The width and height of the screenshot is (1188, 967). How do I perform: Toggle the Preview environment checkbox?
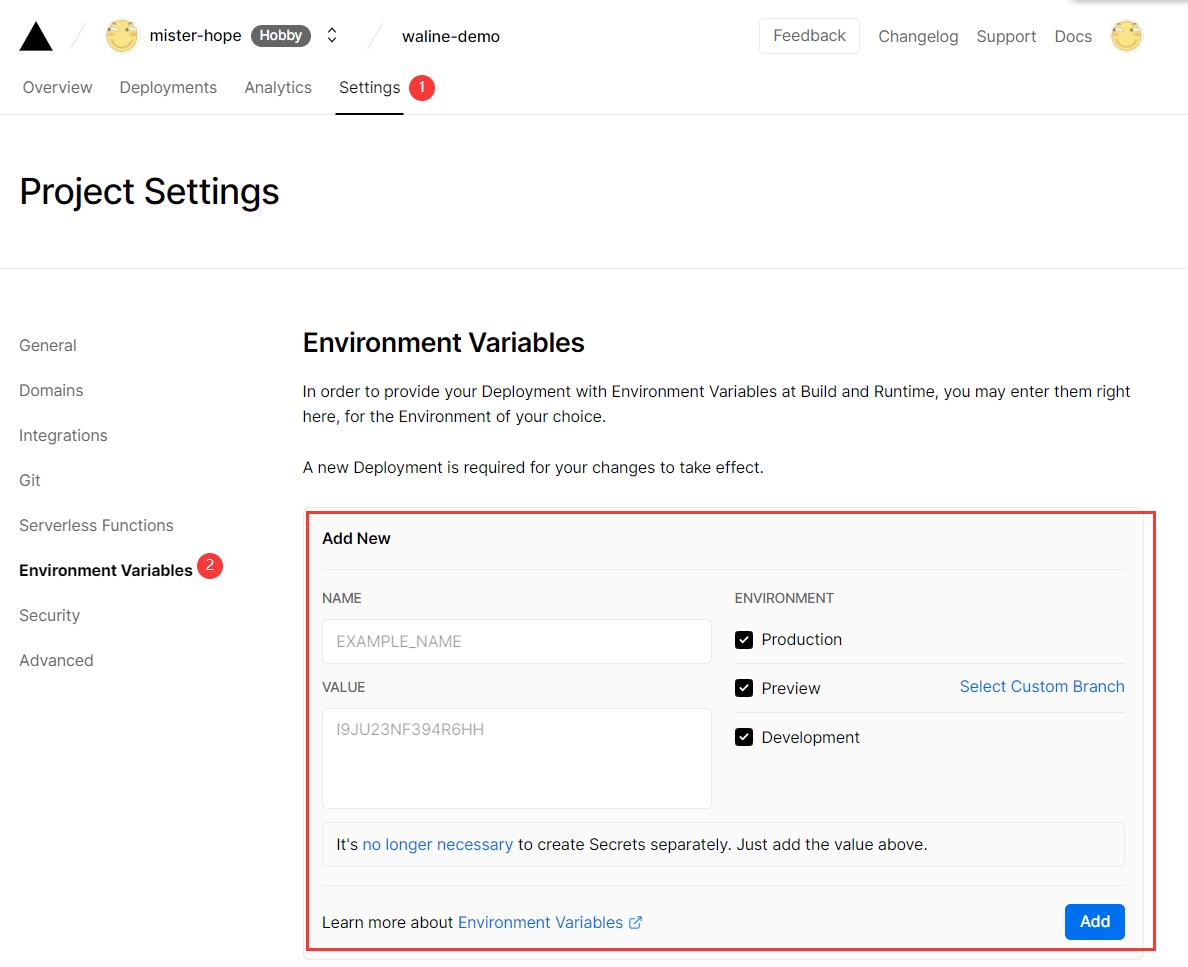coord(744,688)
